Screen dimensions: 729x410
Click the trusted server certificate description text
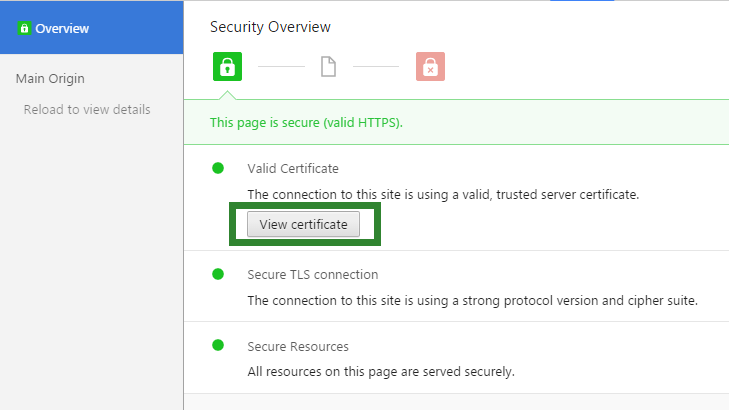point(443,194)
